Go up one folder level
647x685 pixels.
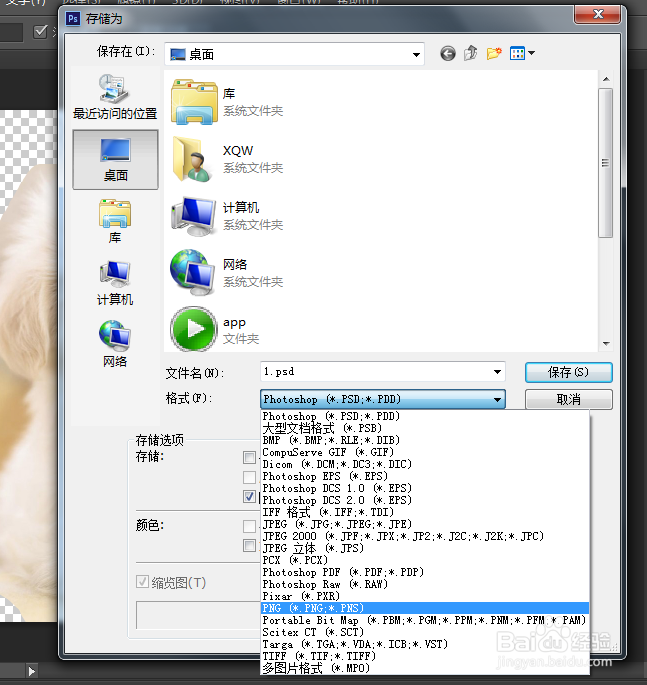point(471,53)
